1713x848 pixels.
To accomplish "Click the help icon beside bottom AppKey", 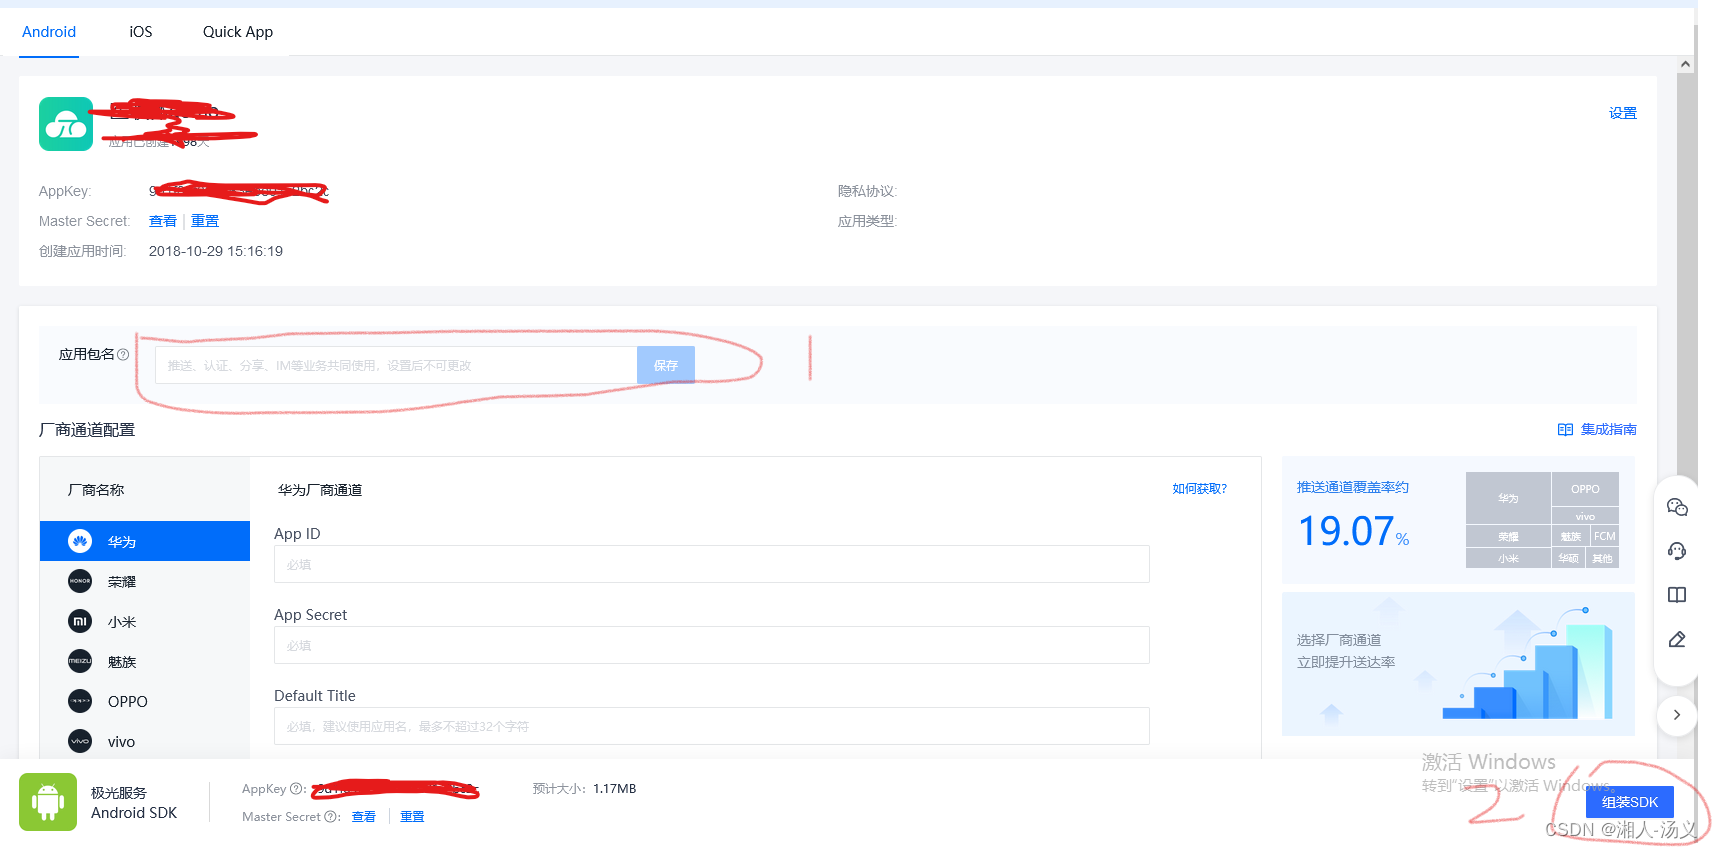I will 296,789.
